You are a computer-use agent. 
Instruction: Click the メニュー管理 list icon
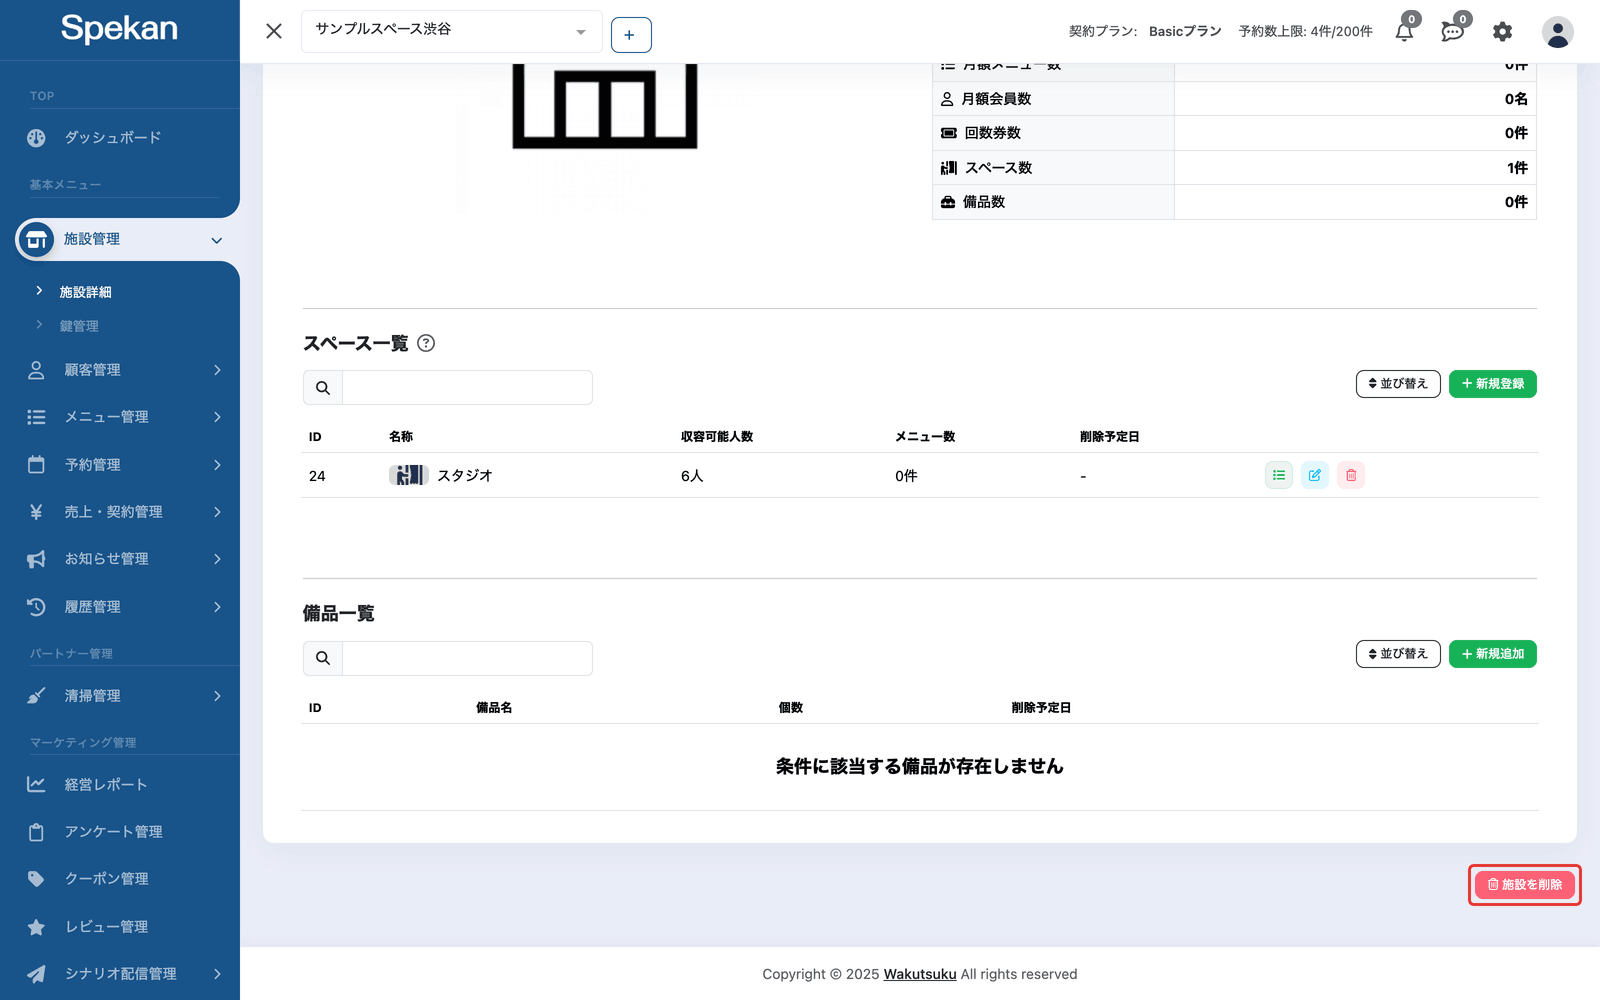point(36,417)
